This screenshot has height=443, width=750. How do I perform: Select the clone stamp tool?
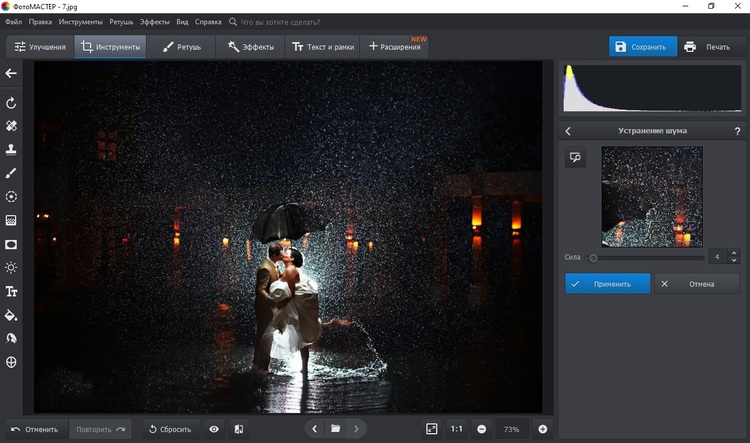[12, 149]
